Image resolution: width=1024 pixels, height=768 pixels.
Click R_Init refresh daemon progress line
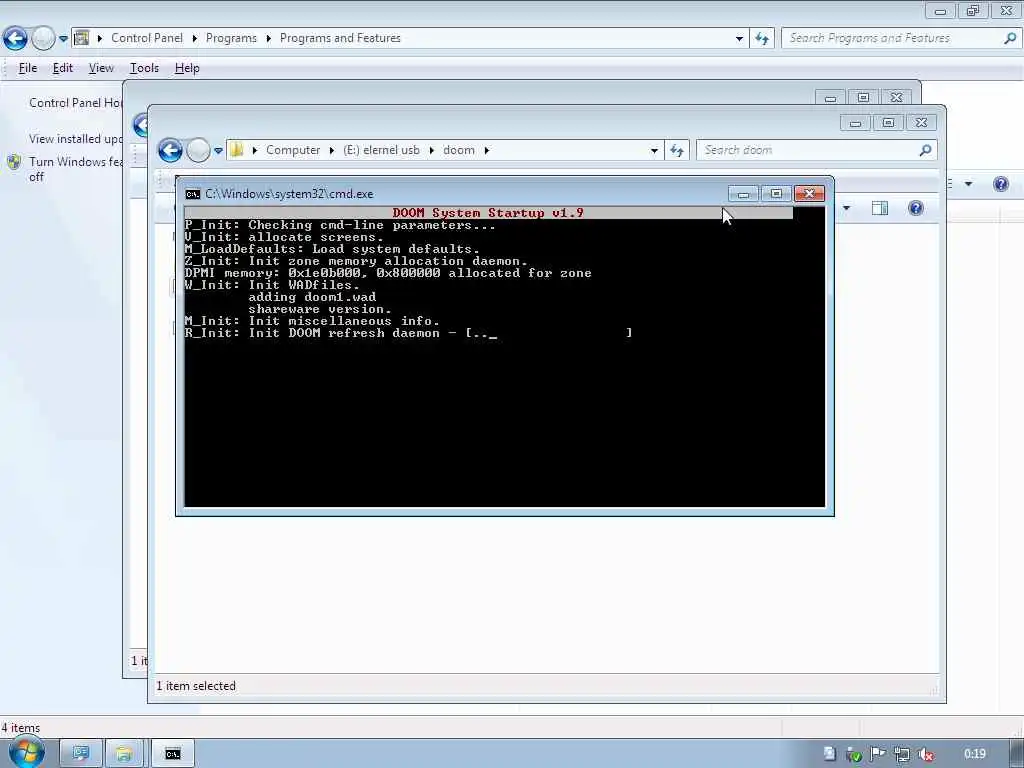408,333
